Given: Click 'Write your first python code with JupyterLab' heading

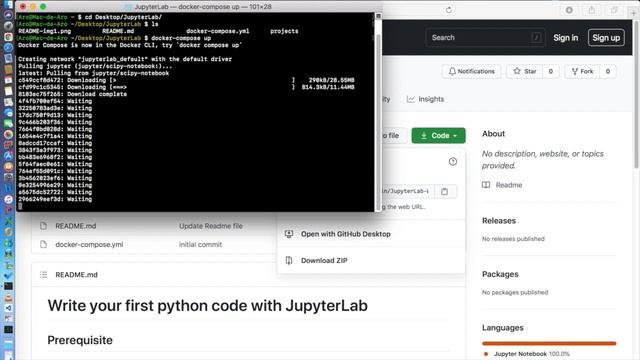Looking at the screenshot, I should click(x=207, y=306).
